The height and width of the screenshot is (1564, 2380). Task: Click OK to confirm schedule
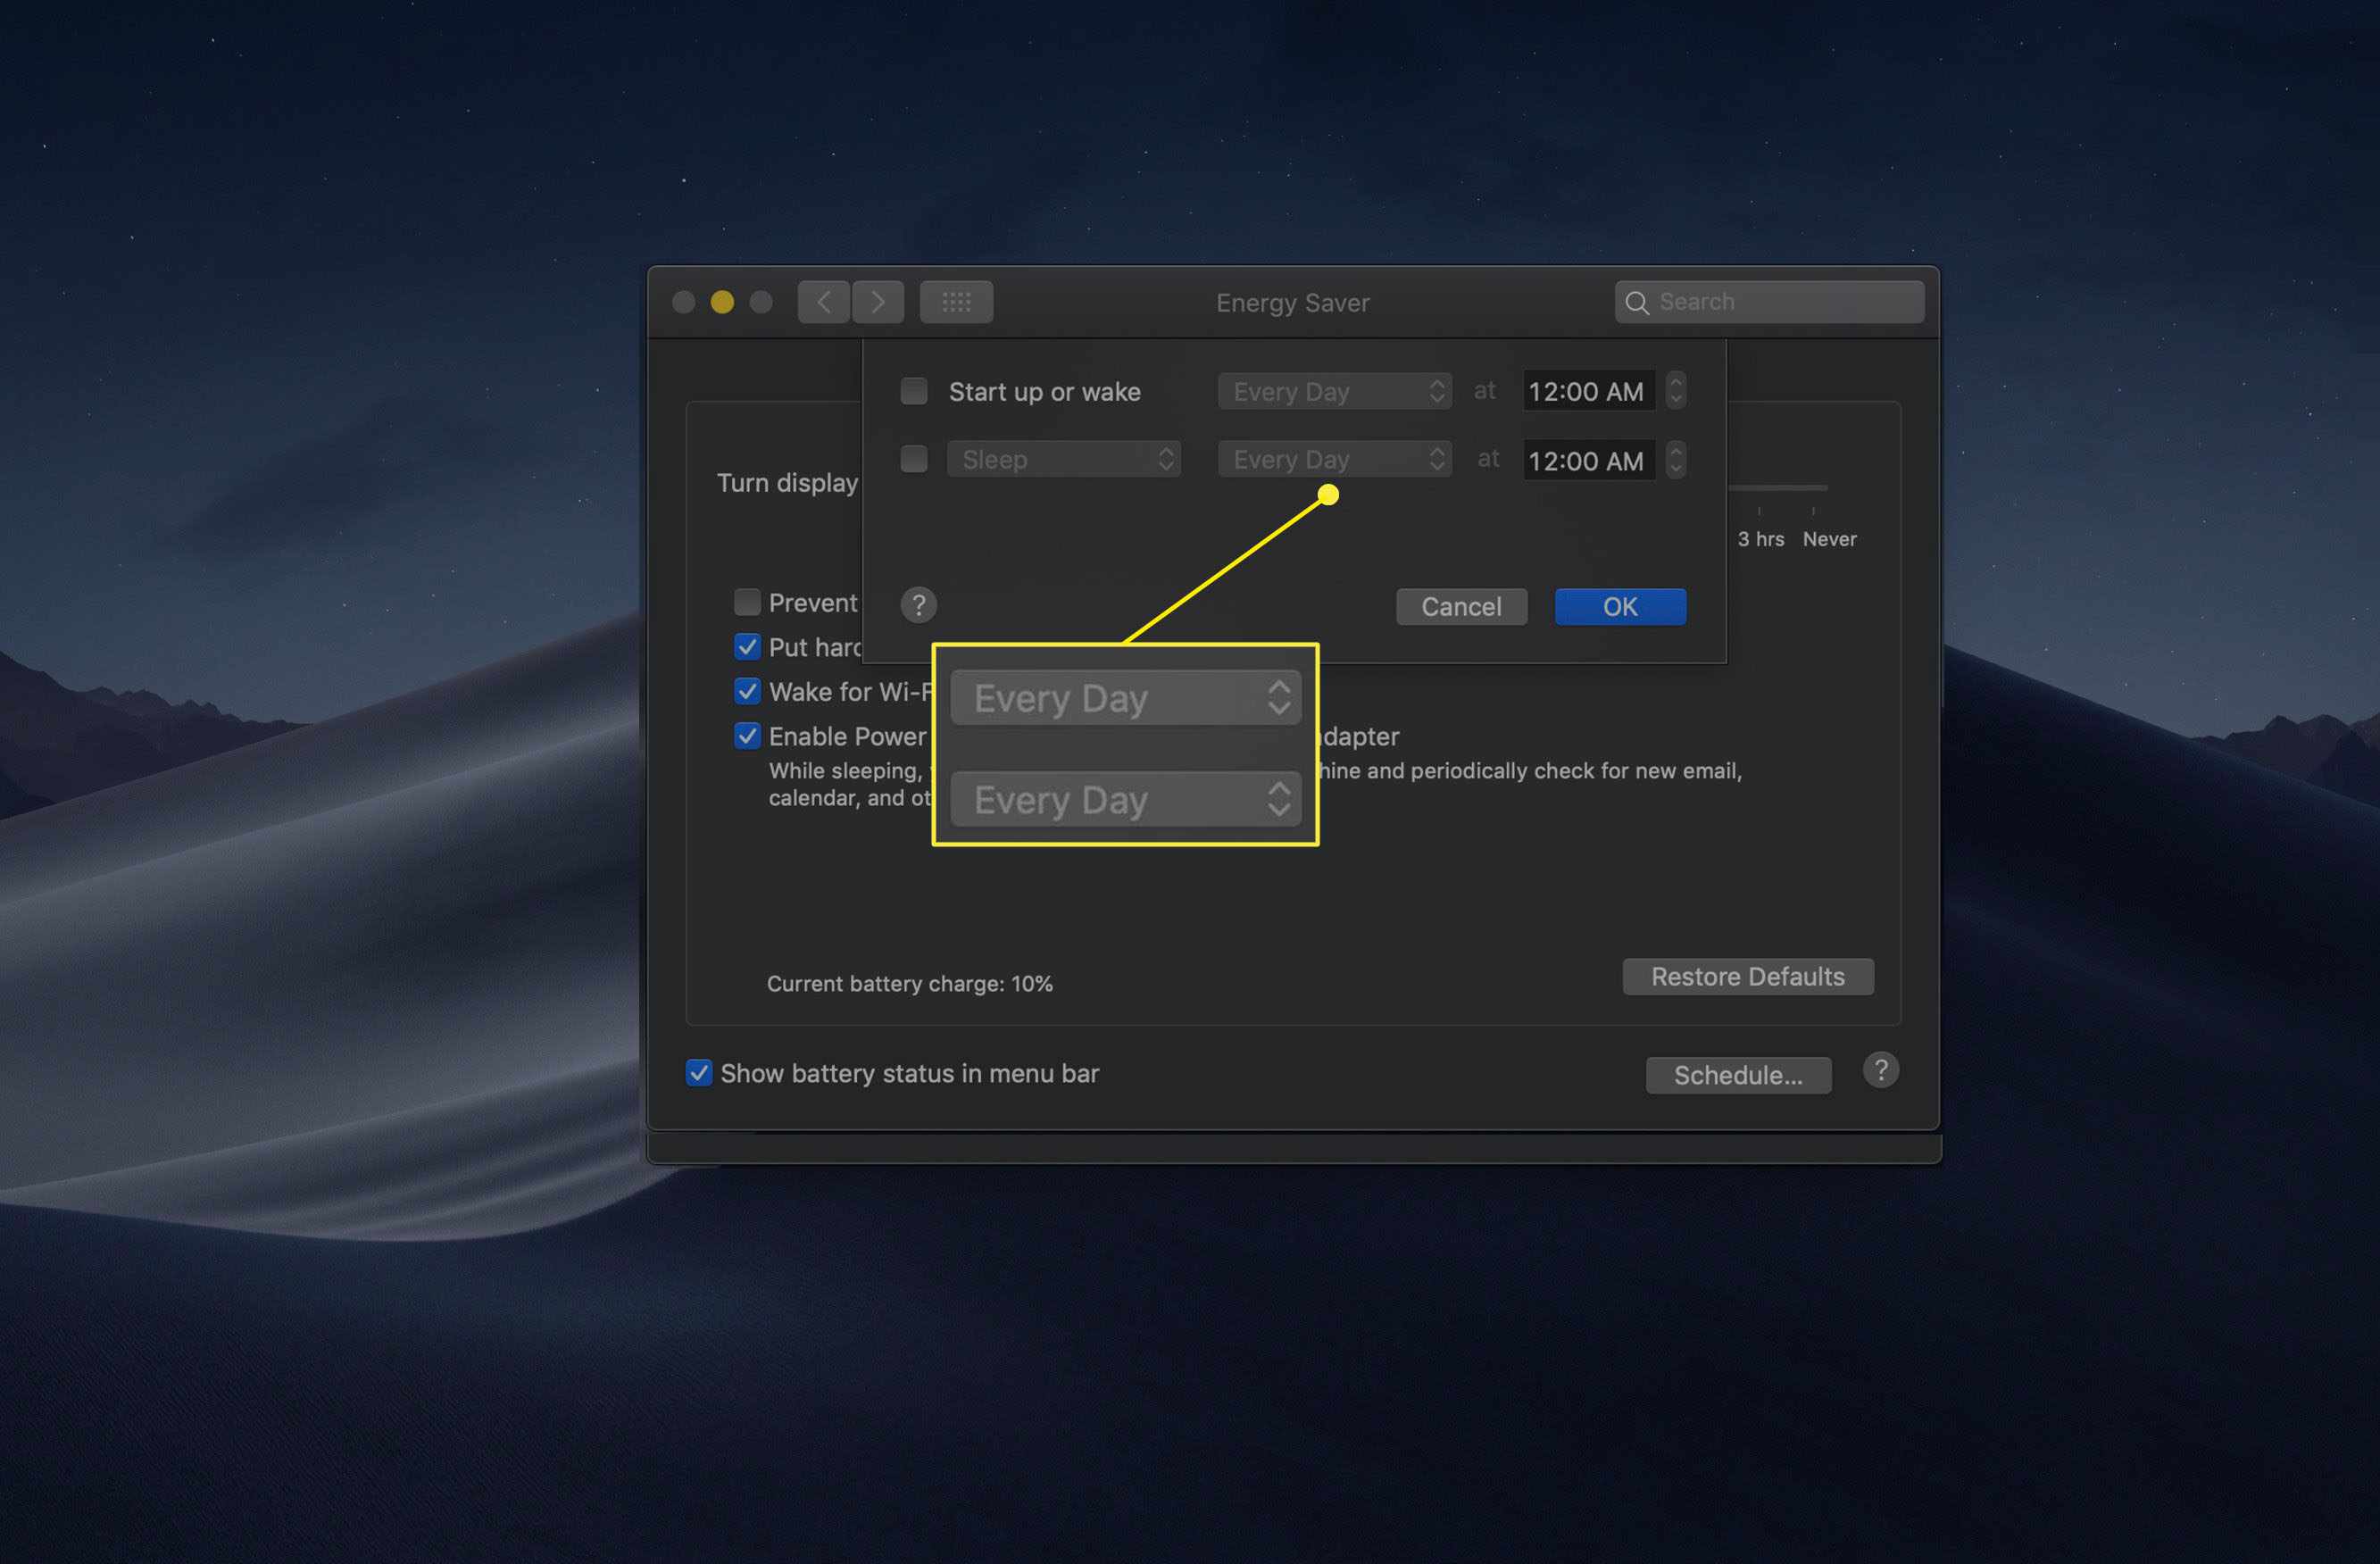[x=1618, y=604]
